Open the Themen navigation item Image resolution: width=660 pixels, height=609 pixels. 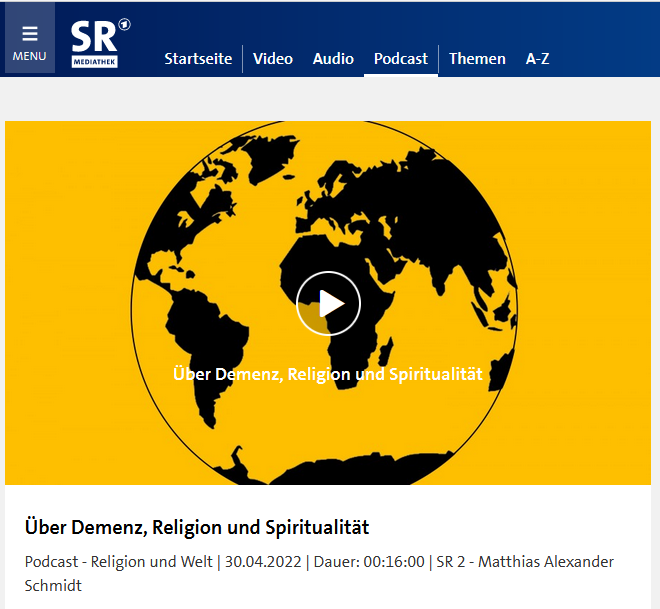pyautogui.click(x=477, y=58)
